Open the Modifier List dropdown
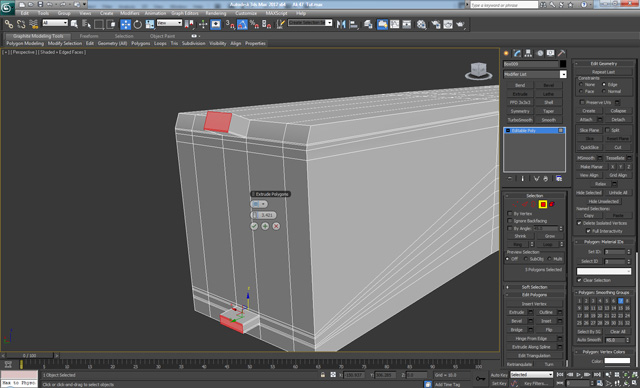 [535, 74]
